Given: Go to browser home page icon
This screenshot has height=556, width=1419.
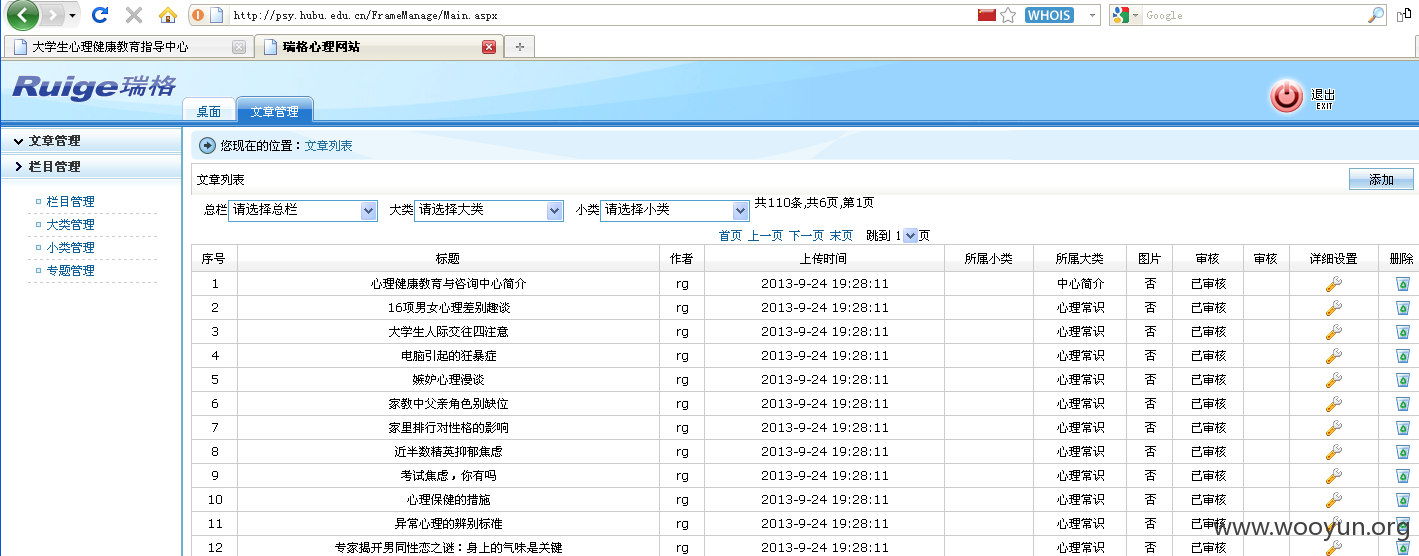Looking at the screenshot, I should point(168,15).
